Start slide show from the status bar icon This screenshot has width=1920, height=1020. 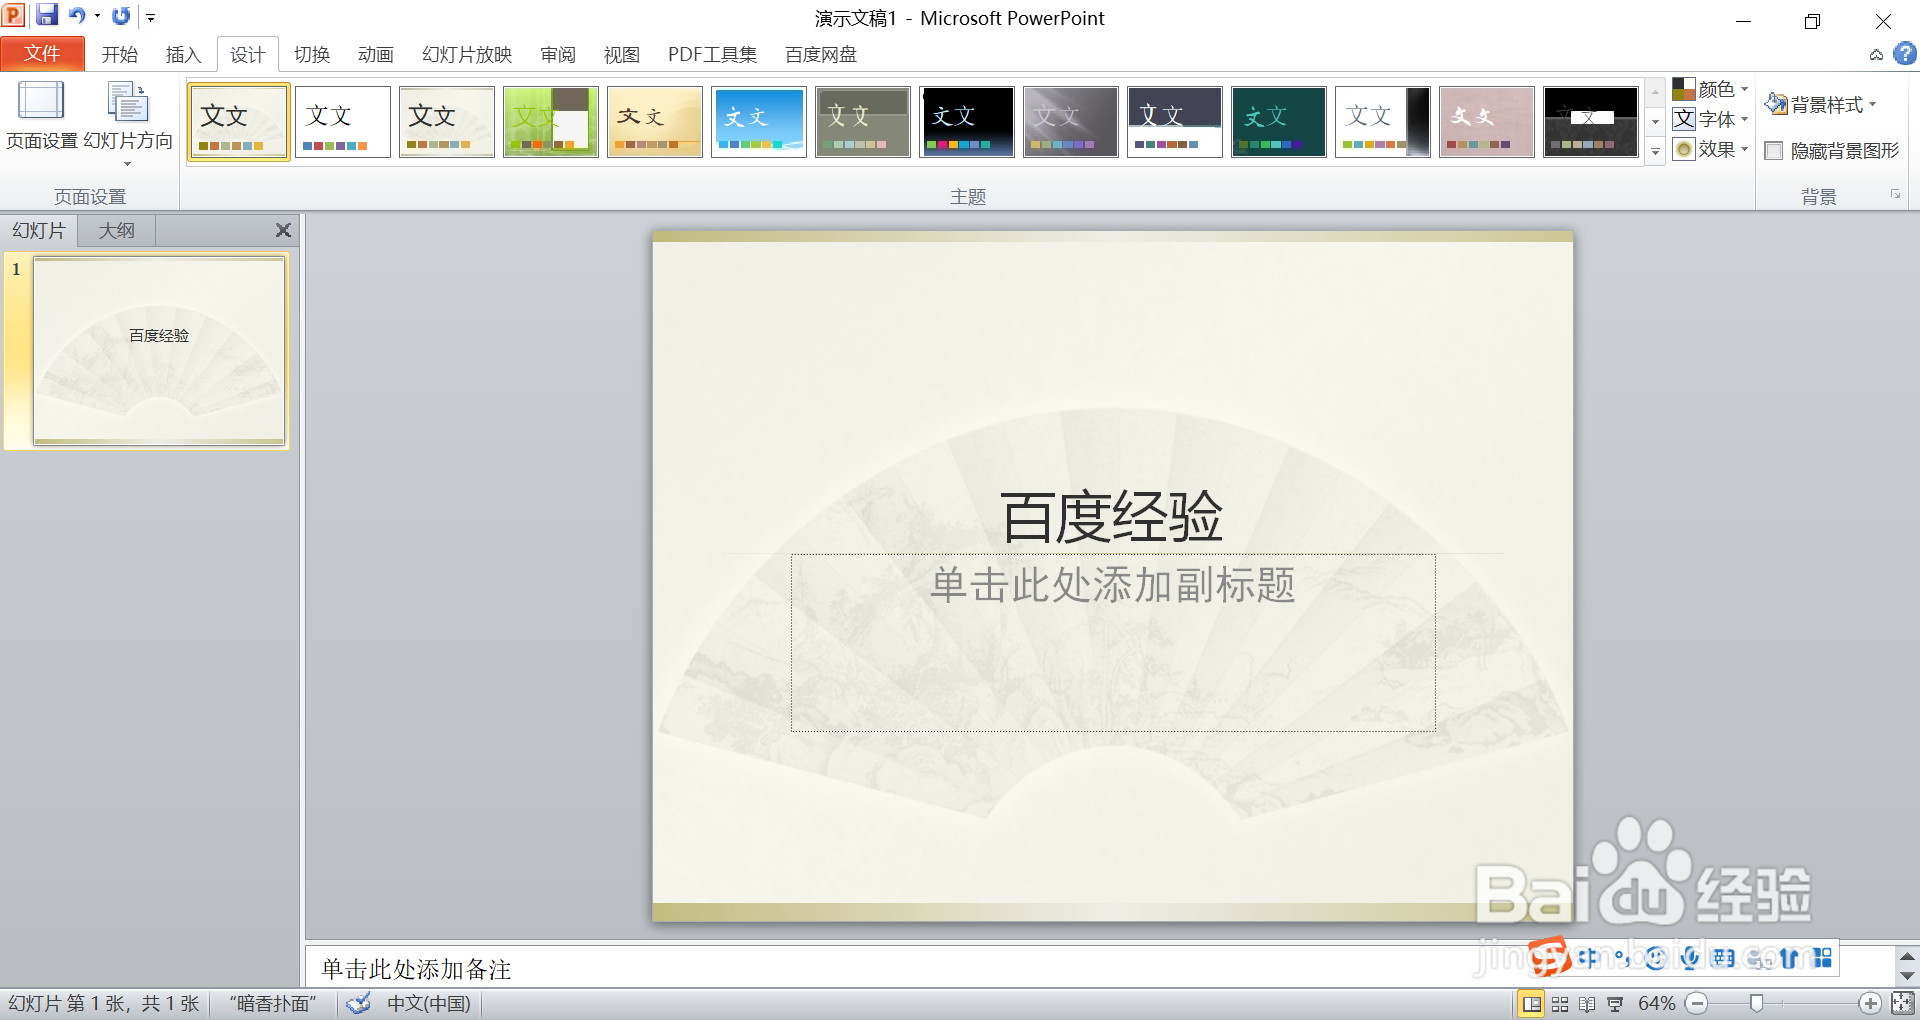click(x=1616, y=1003)
